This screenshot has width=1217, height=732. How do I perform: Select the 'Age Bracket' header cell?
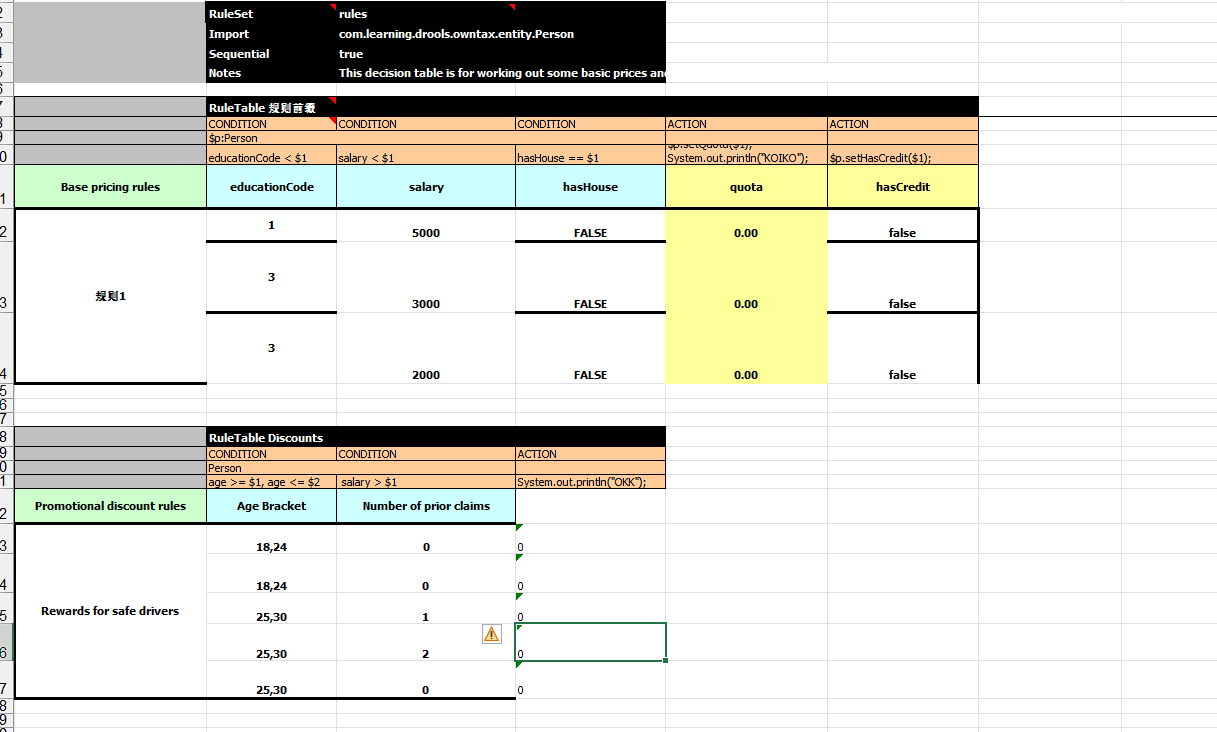(x=271, y=506)
